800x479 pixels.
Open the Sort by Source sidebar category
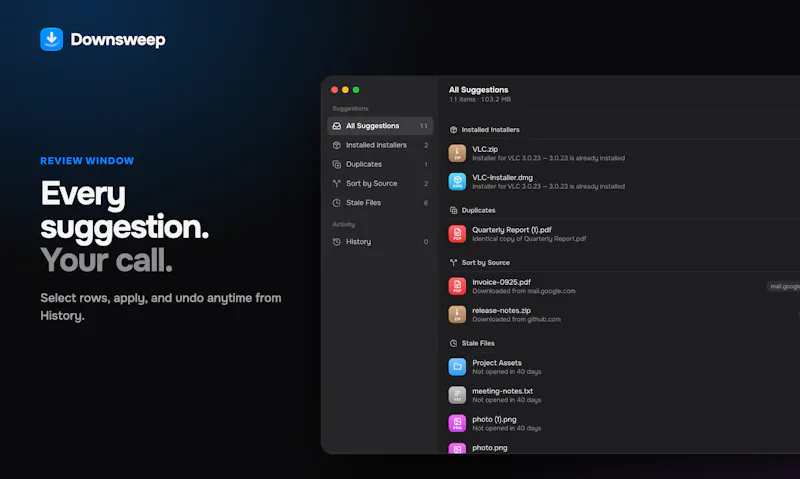(380, 184)
